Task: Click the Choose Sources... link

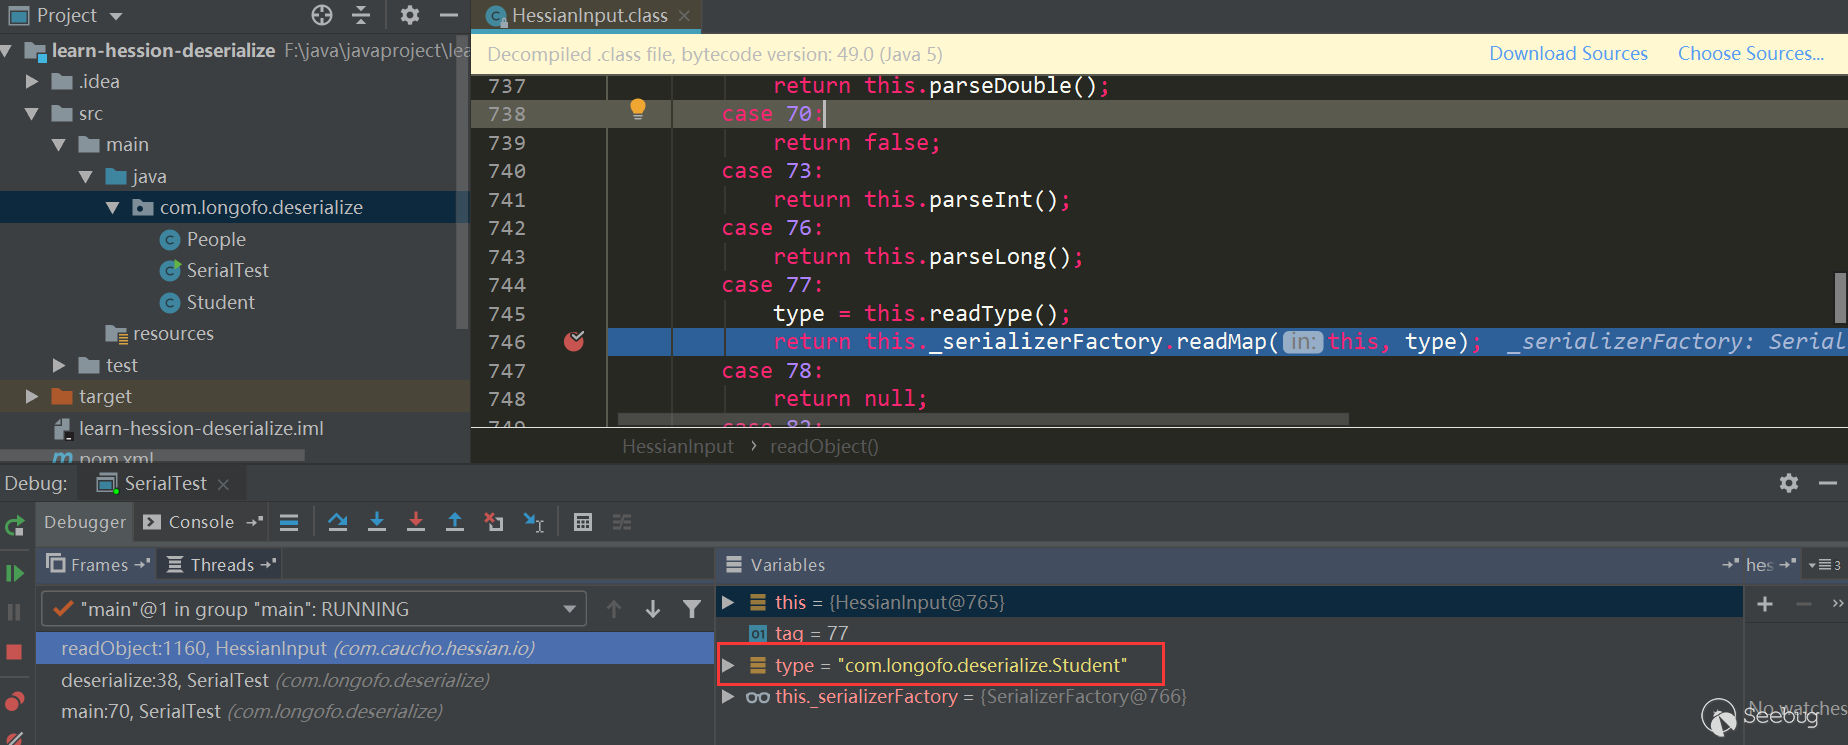Action: [1751, 54]
